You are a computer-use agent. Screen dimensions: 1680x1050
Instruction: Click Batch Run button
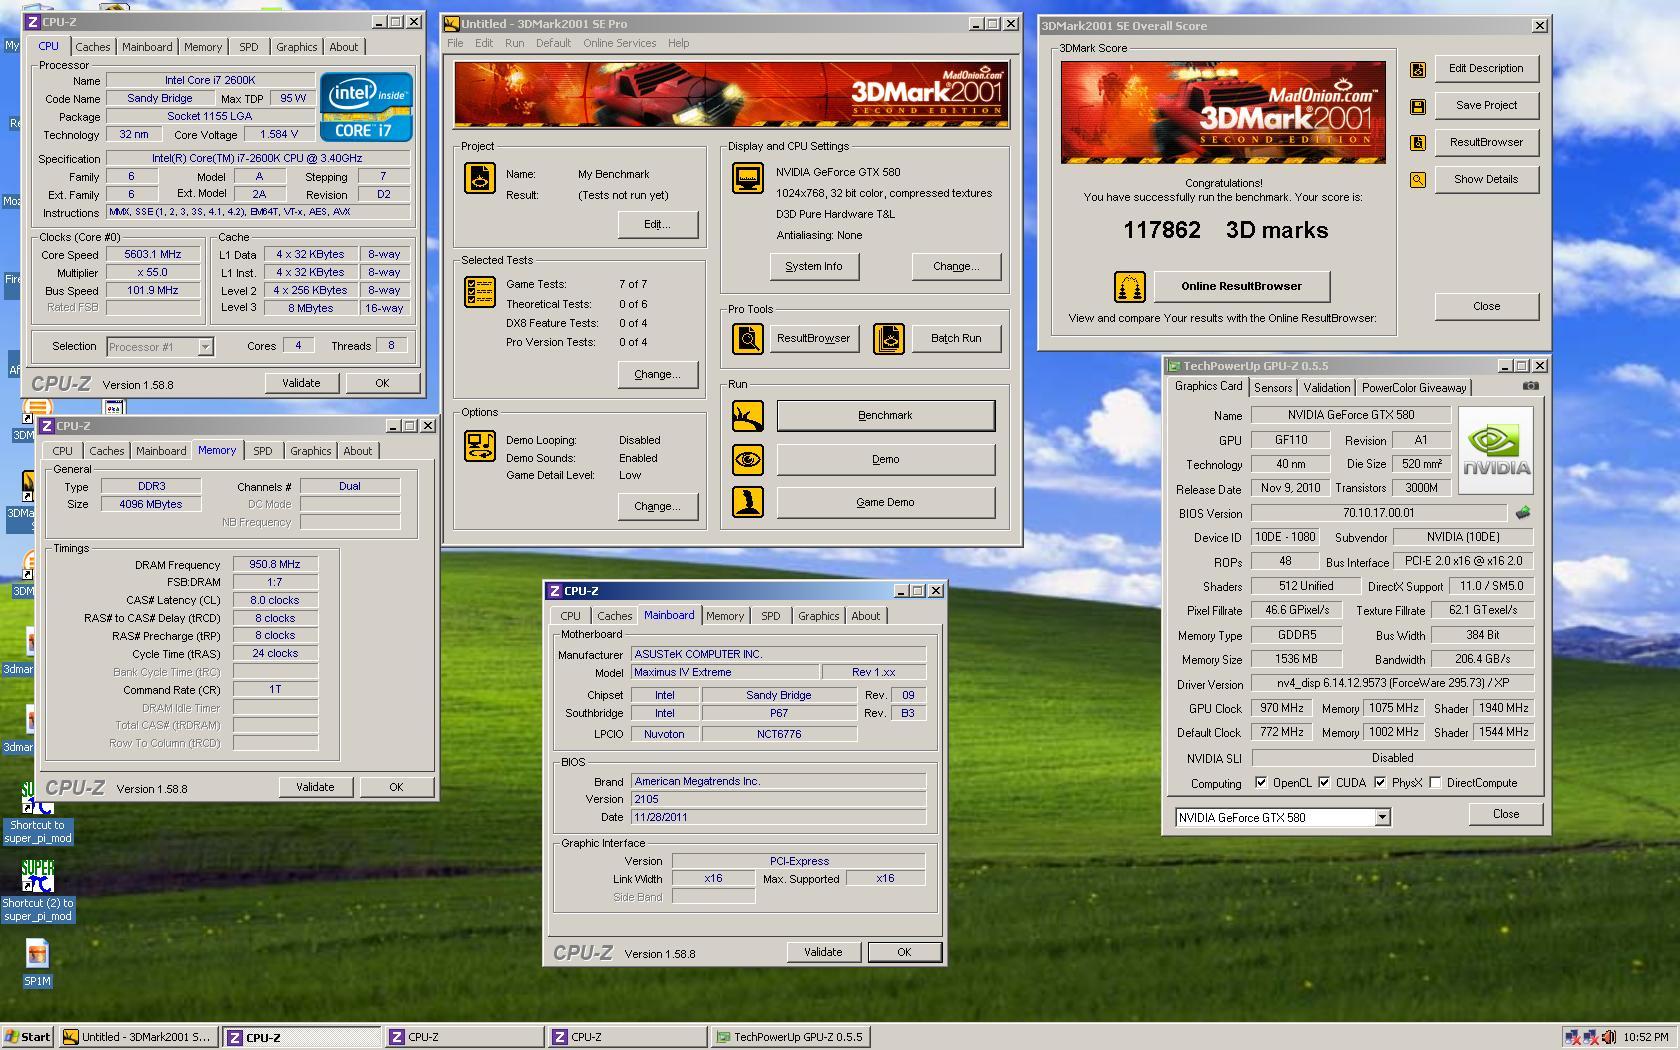tap(956, 339)
